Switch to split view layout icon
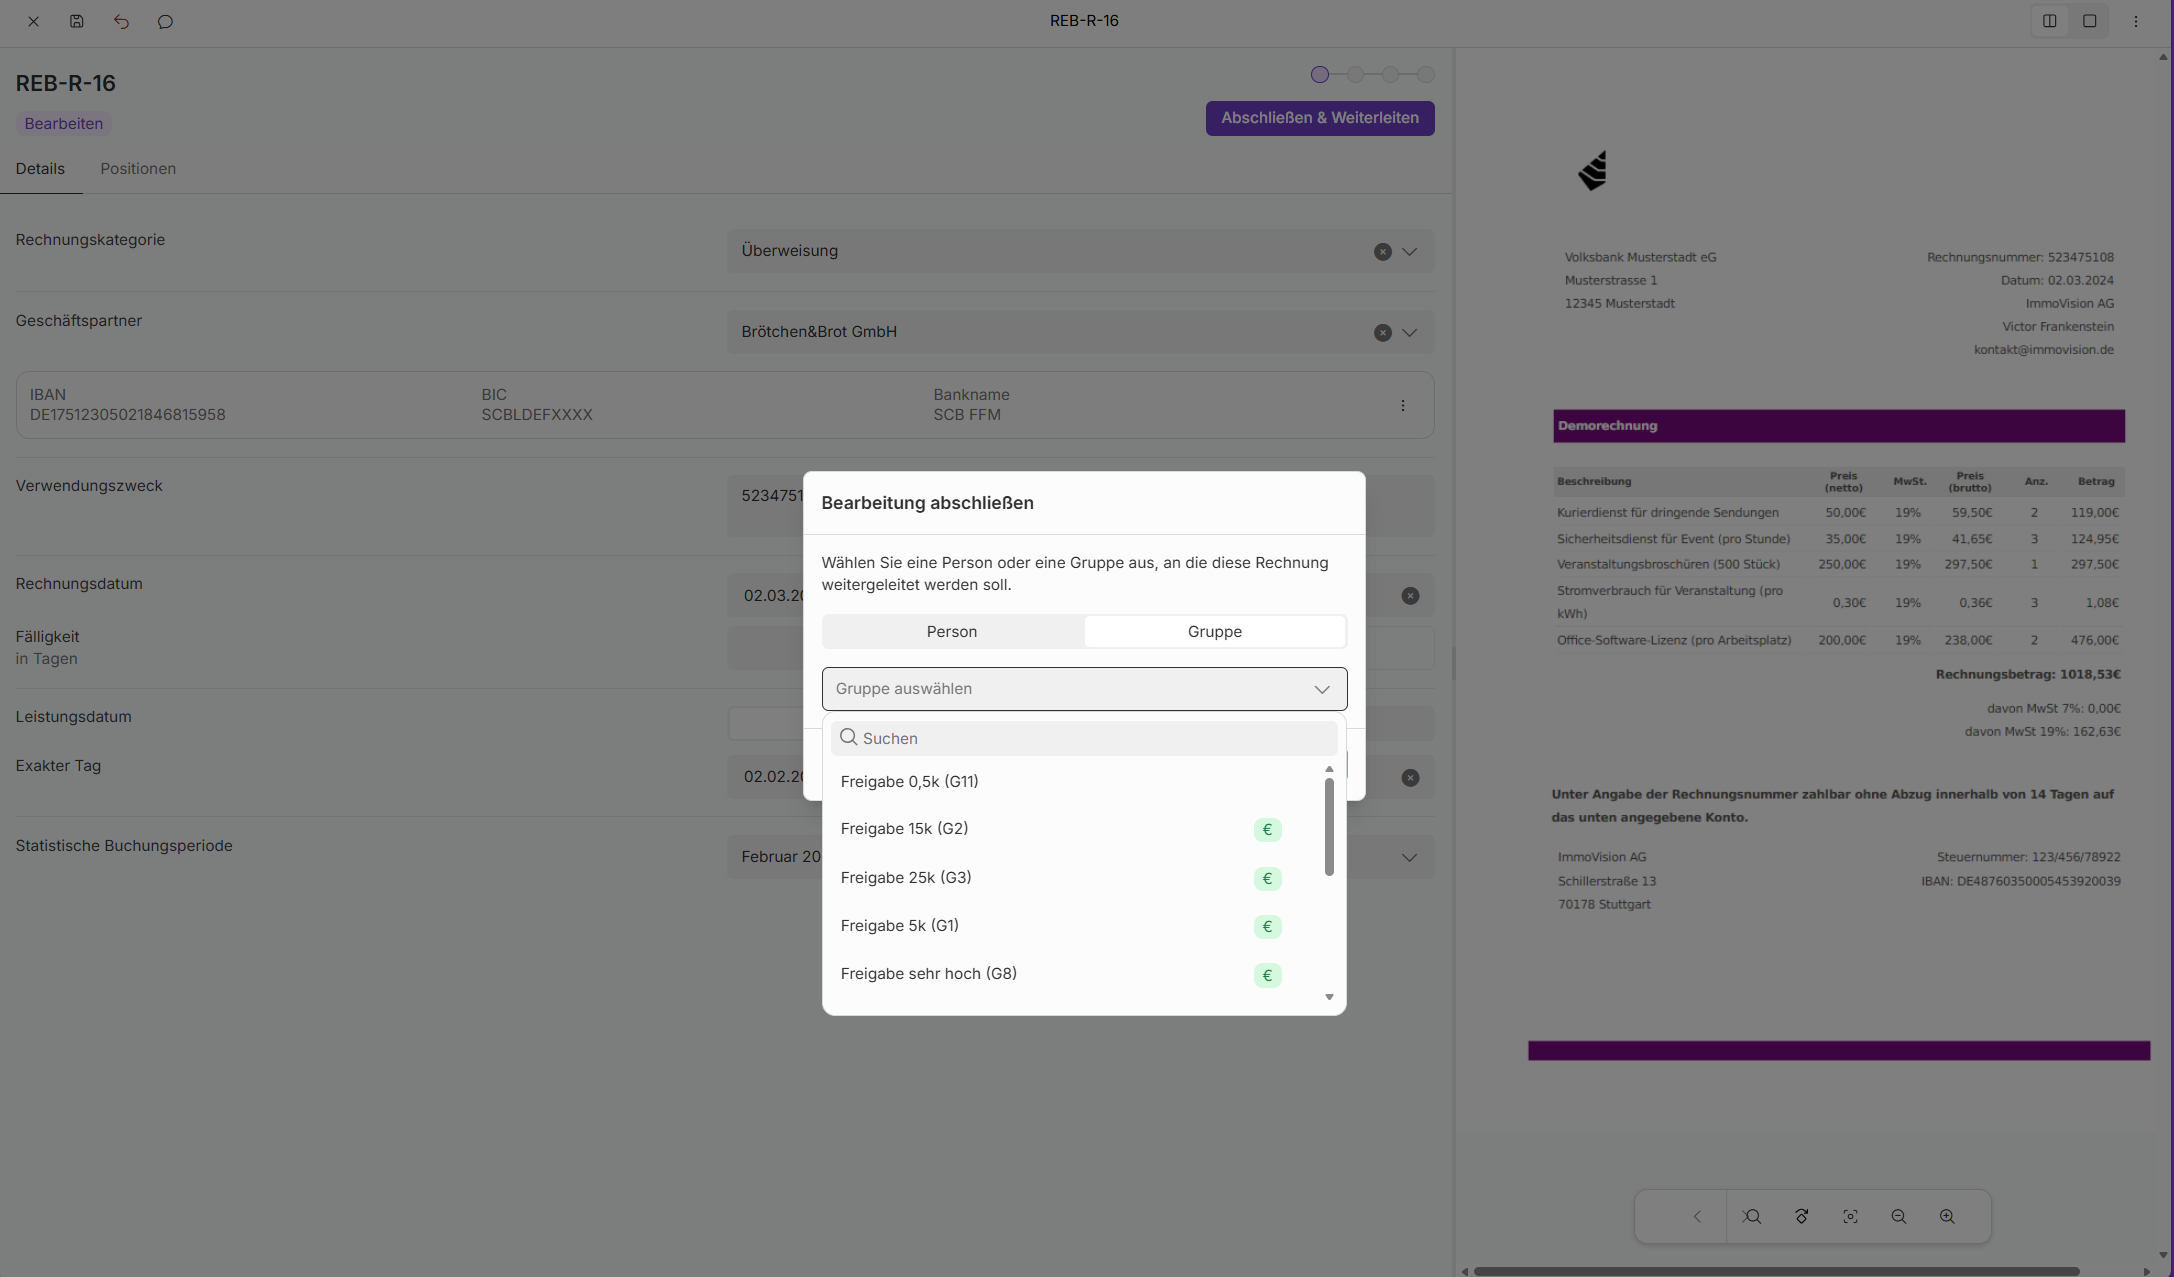This screenshot has width=2174, height=1277. coord(2049,21)
